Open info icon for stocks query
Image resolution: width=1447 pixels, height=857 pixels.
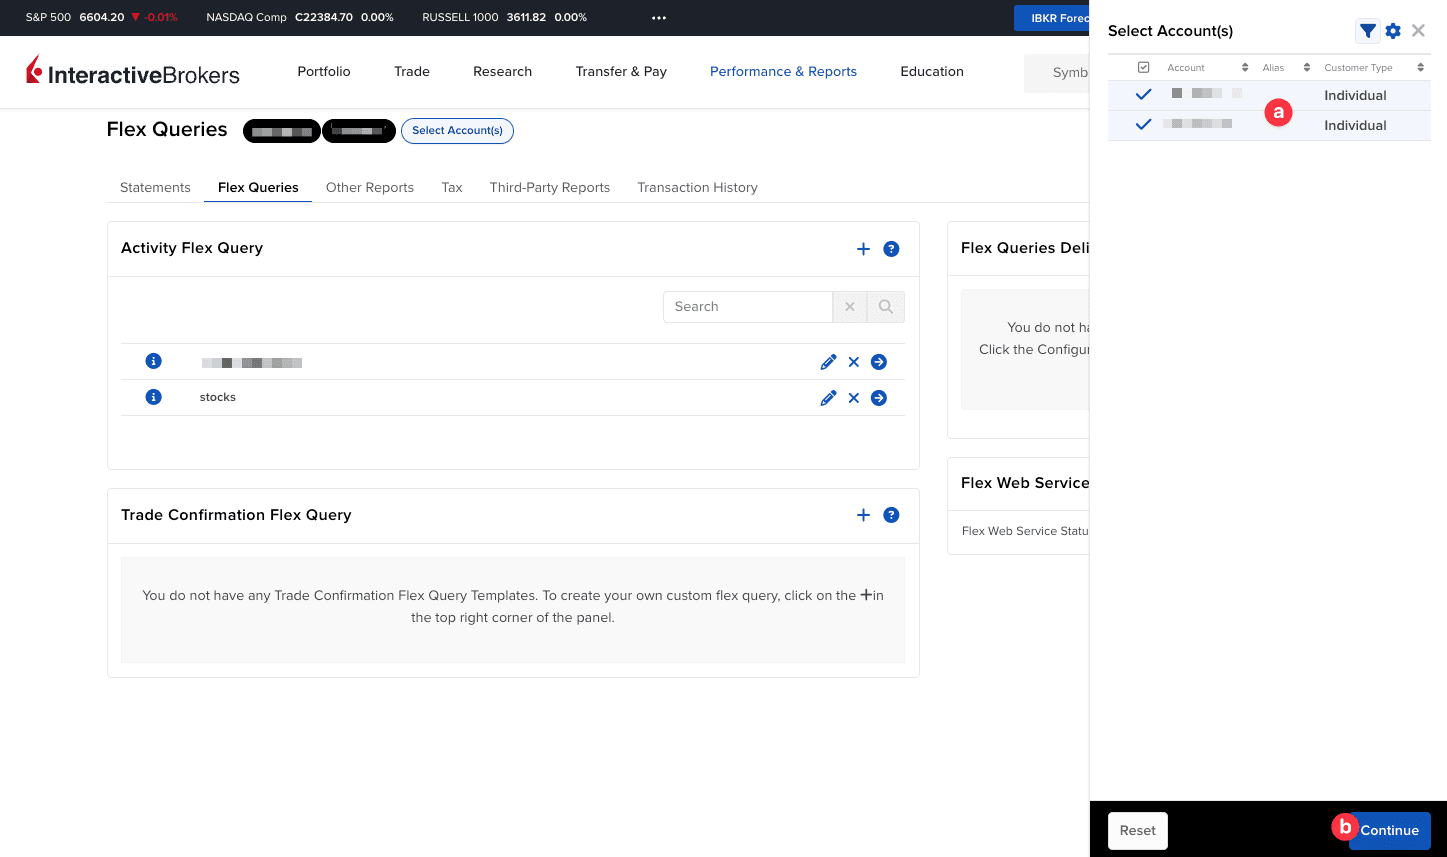coord(154,397)
